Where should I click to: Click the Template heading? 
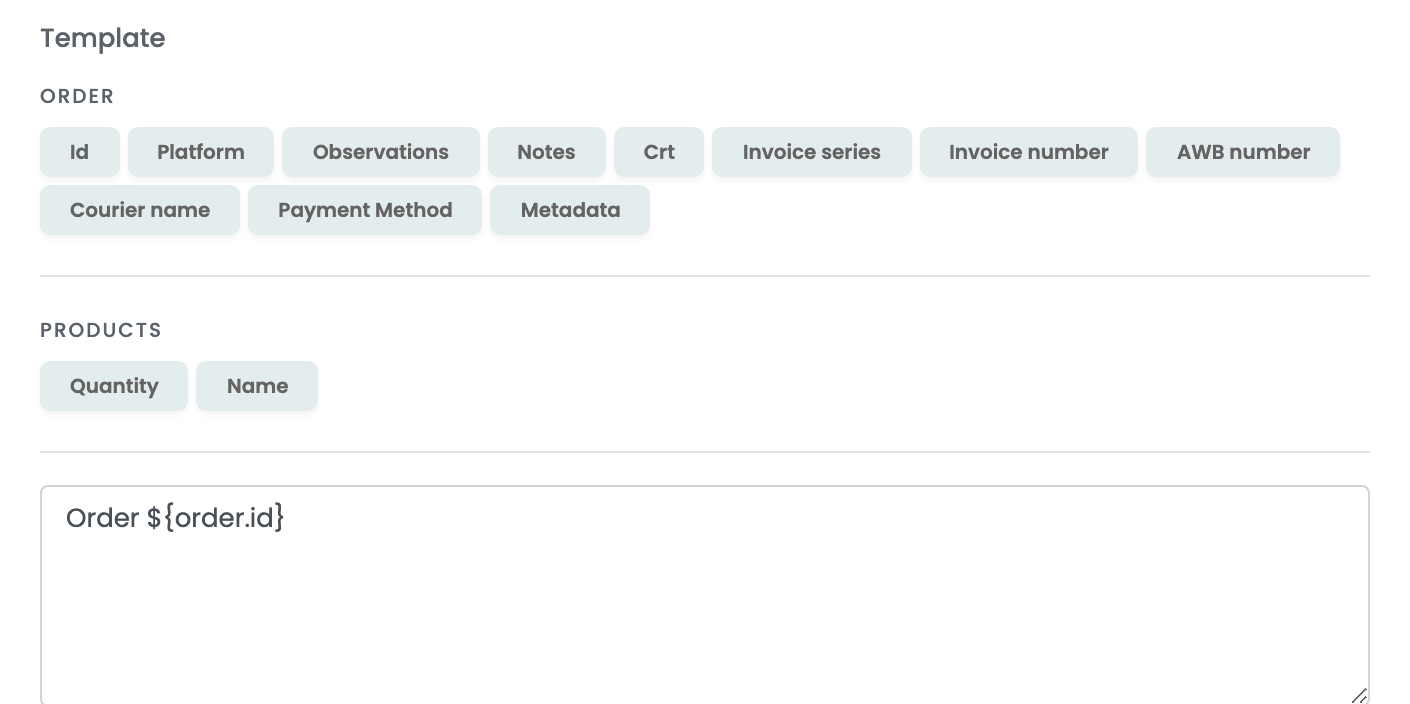[103, 38]
